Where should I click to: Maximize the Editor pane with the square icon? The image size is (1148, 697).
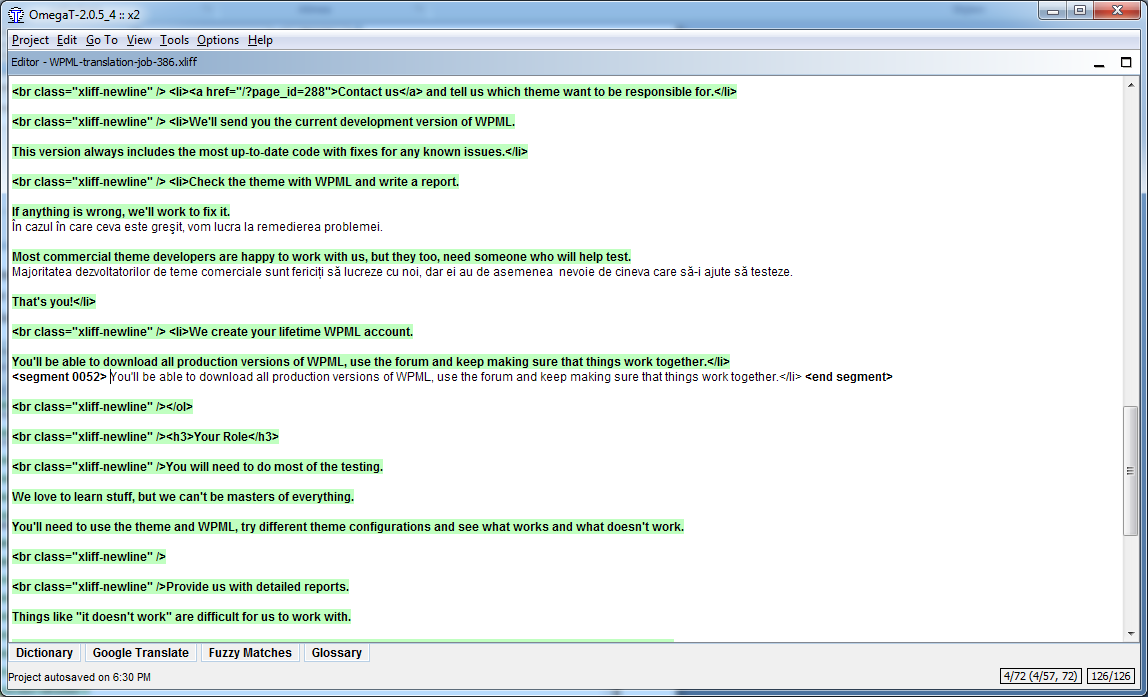[1126, 63]
